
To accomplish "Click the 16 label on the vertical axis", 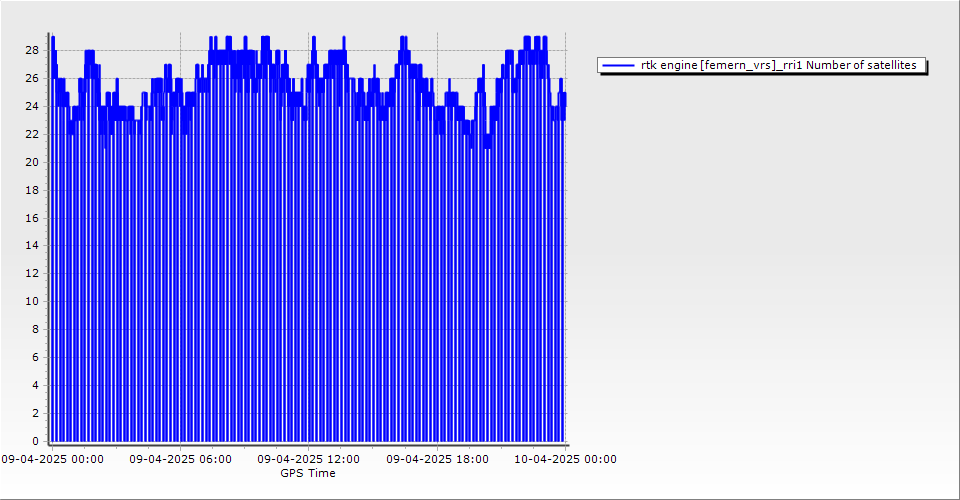I will pos(32,218).
